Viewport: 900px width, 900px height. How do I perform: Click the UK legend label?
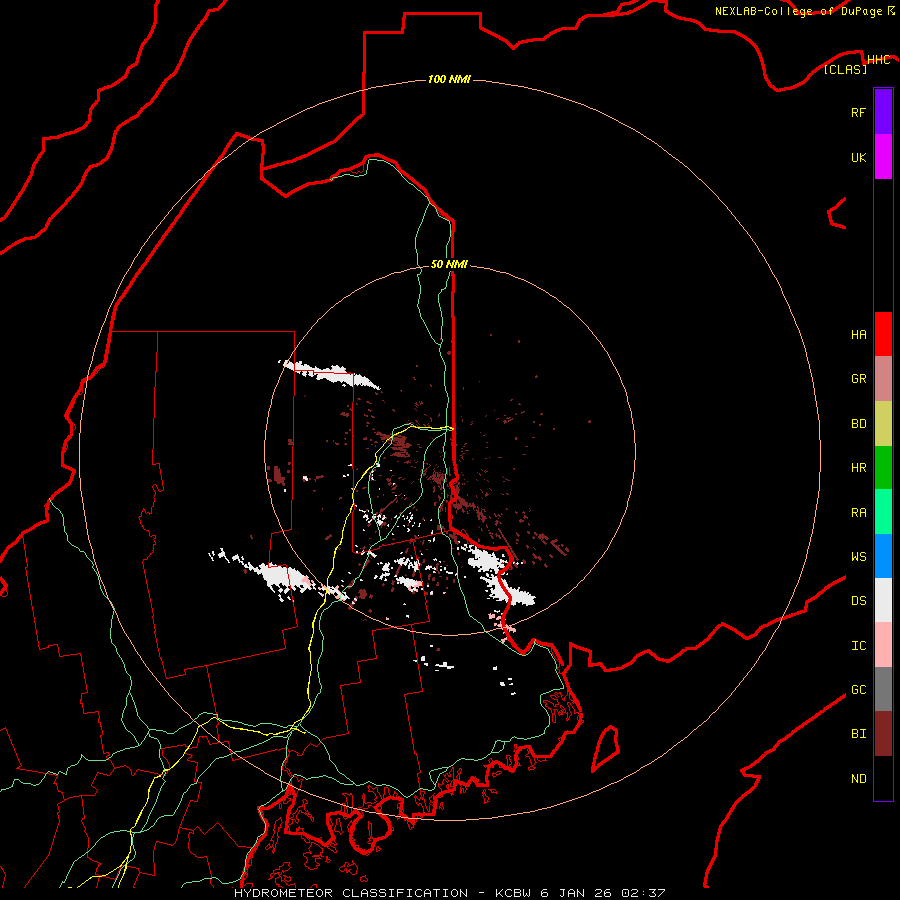(x=858, y=157)
